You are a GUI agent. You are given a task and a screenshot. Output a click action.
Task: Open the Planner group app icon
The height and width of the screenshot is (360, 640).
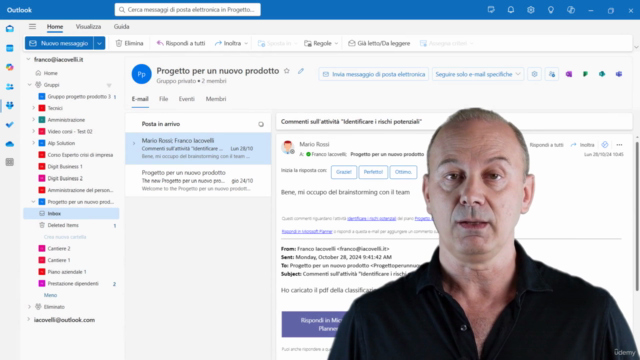[x=585, y=74]
